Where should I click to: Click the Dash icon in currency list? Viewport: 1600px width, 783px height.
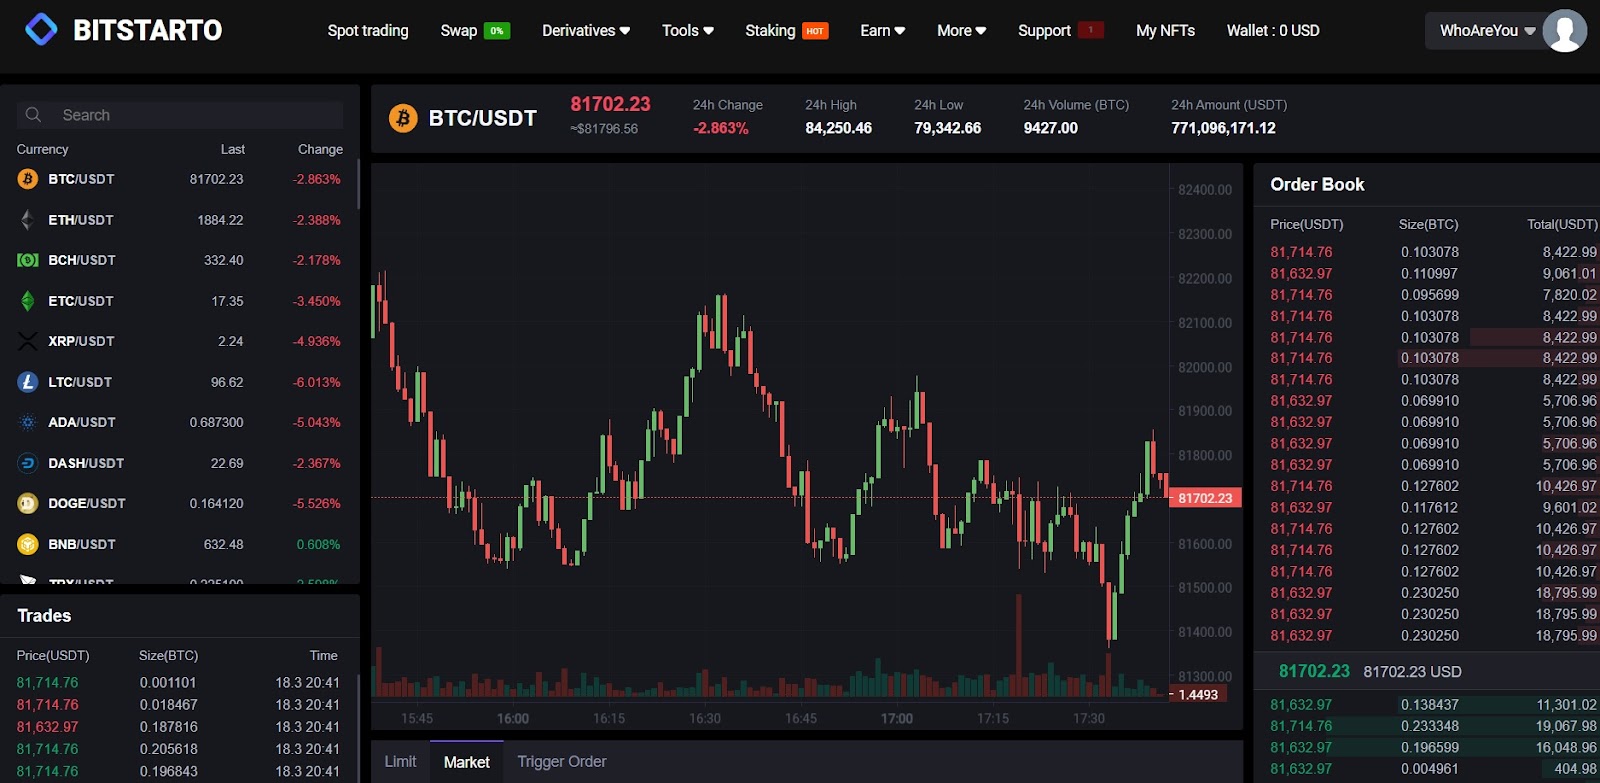(28, 463)
